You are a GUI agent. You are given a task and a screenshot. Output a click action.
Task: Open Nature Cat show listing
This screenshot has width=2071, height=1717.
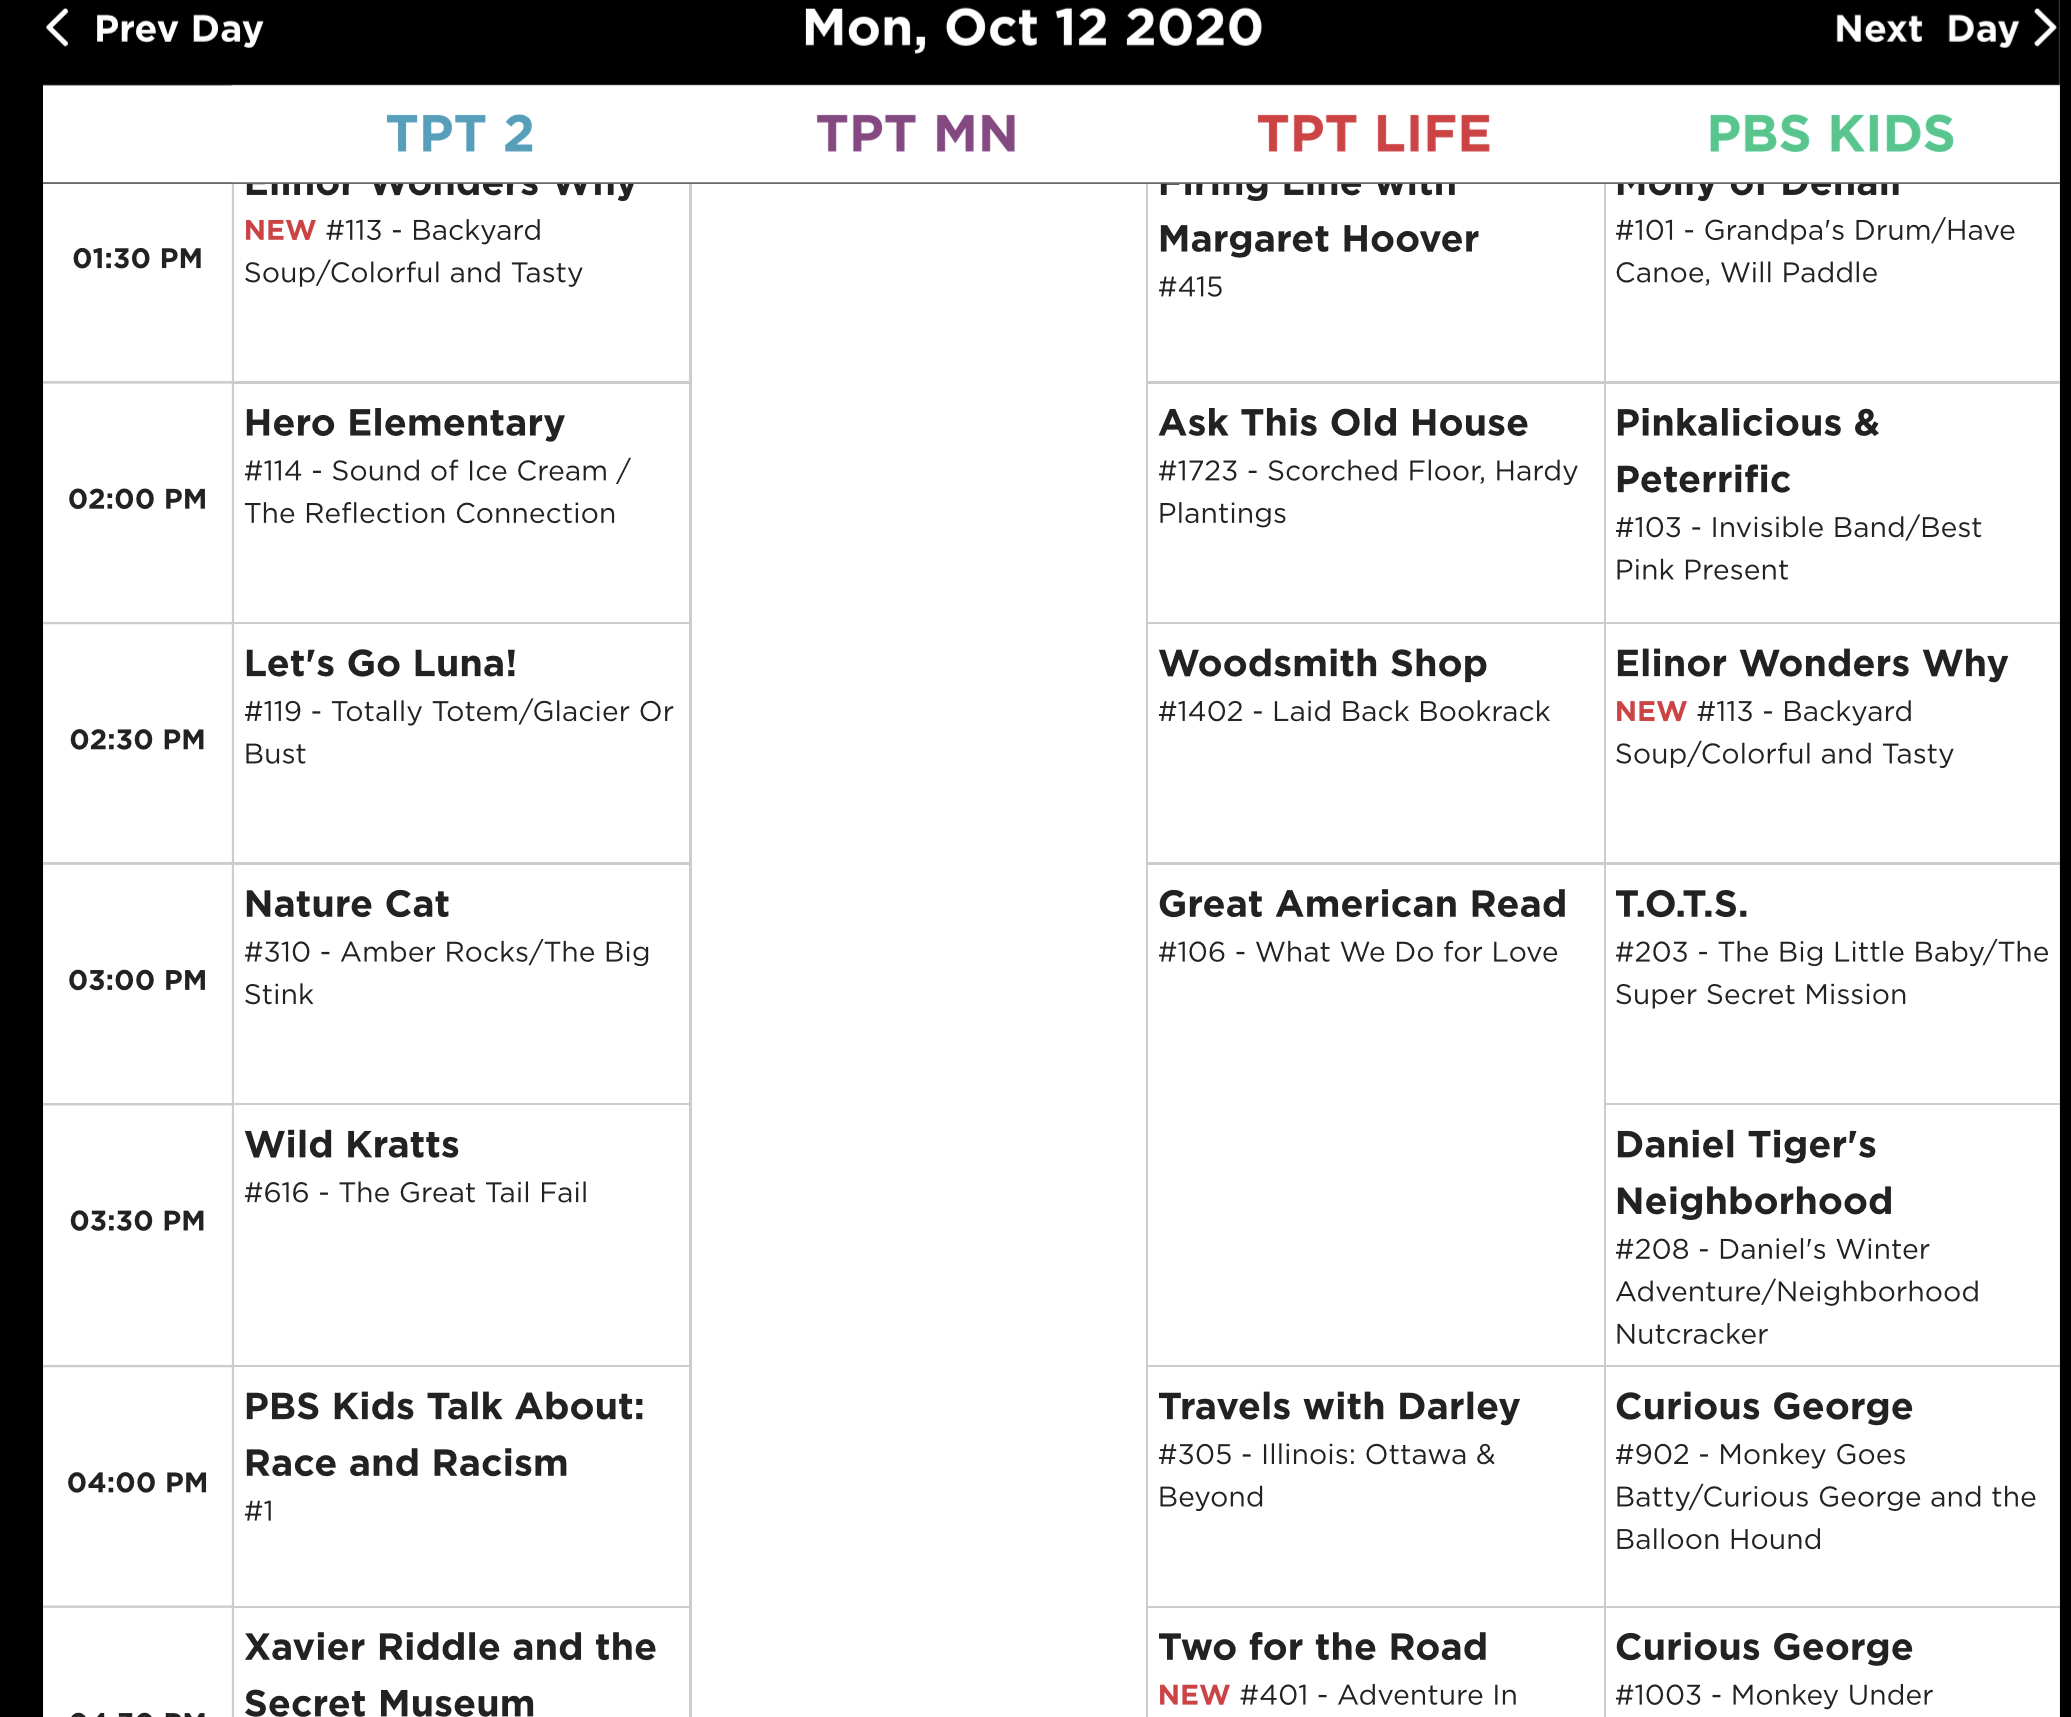(x=347, y=904)
